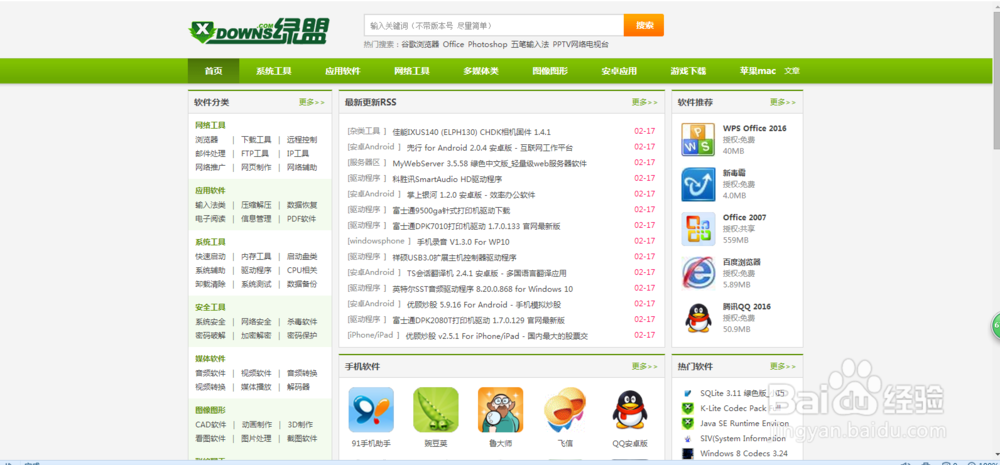Image resolution: width=1000 pixels, height=465 pixels.
Task: Focus the keyword search input box
Action: click(494, 26)
